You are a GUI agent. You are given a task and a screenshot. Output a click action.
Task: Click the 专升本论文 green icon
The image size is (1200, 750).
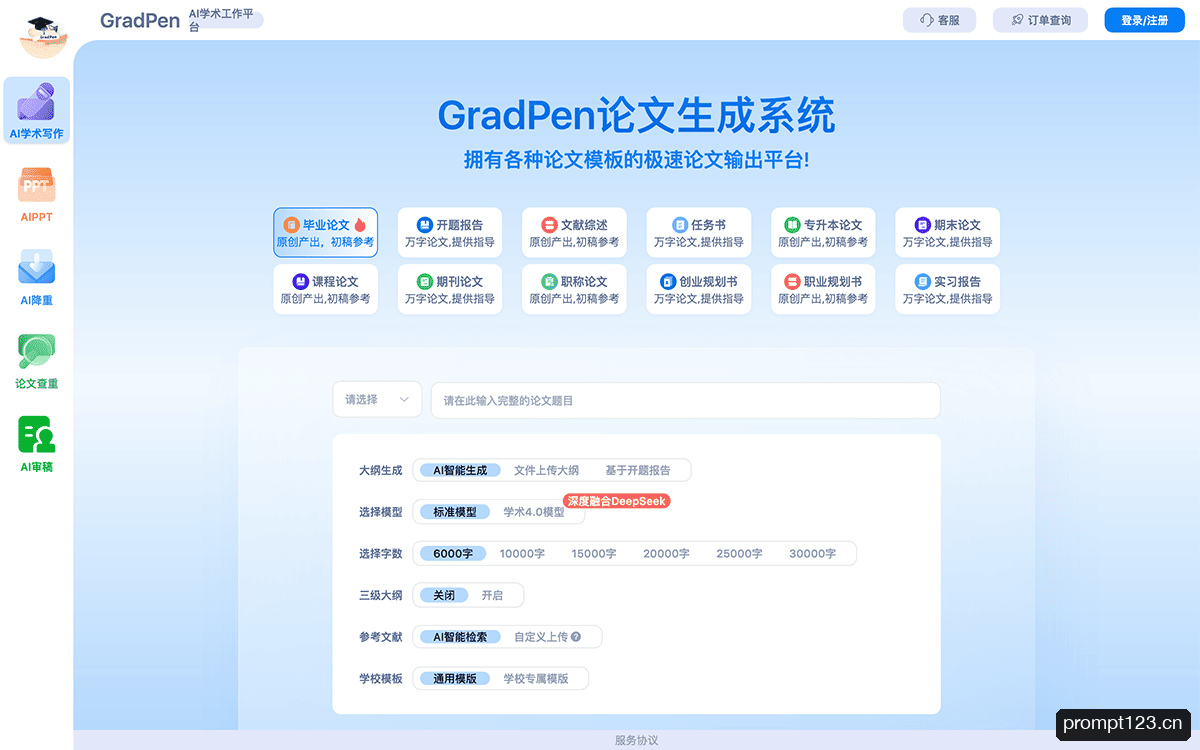point(792,225)
